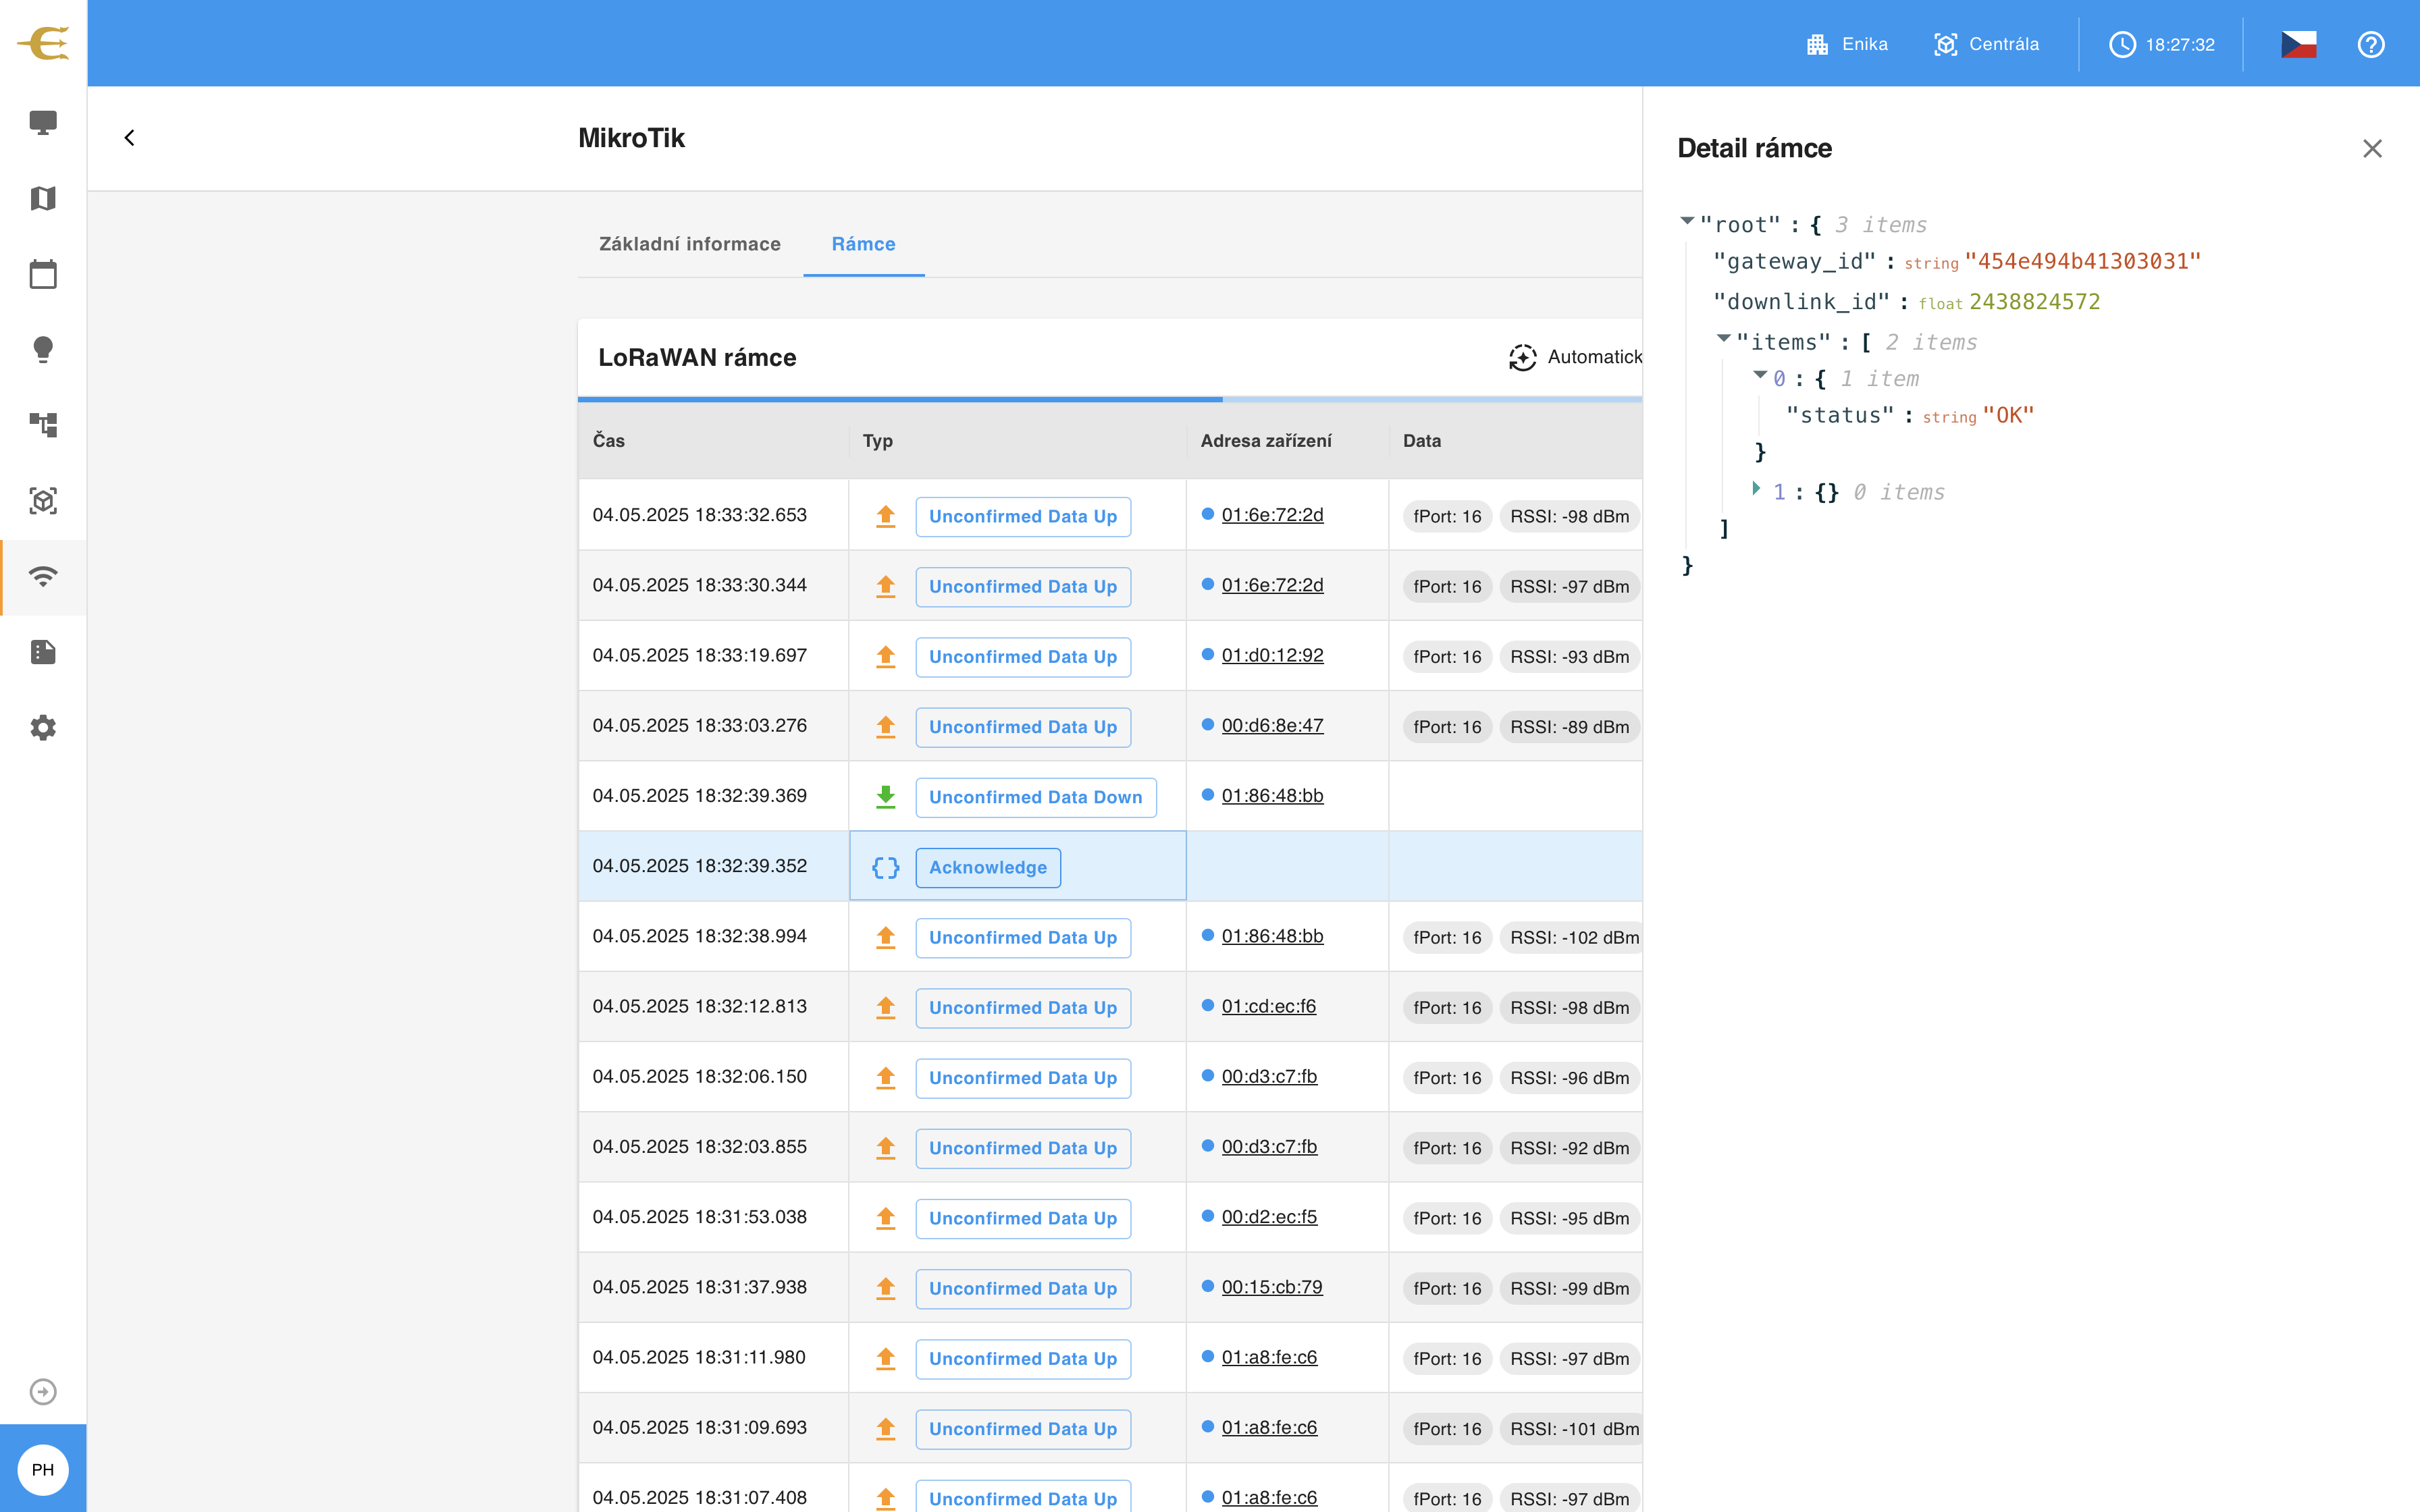Open the PH user avatar
Screen dimensions: 2420x1512
(43, 1469)
